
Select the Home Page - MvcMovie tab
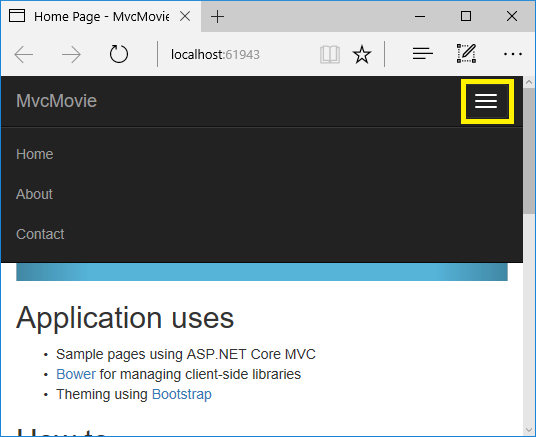point(101,16)
